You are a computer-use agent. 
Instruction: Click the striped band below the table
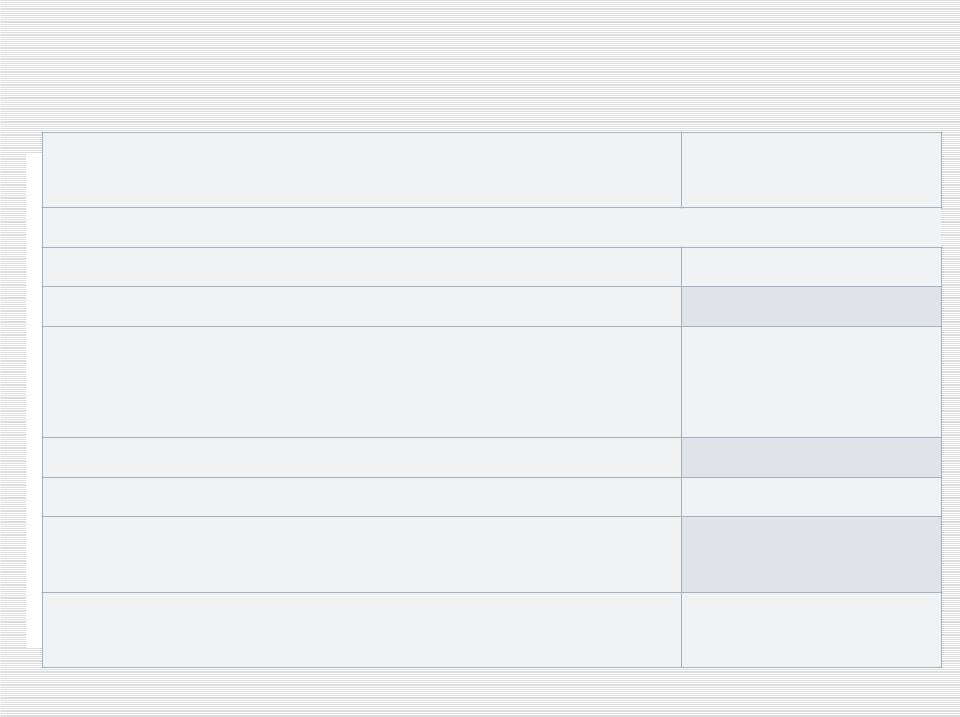[480, 693]
